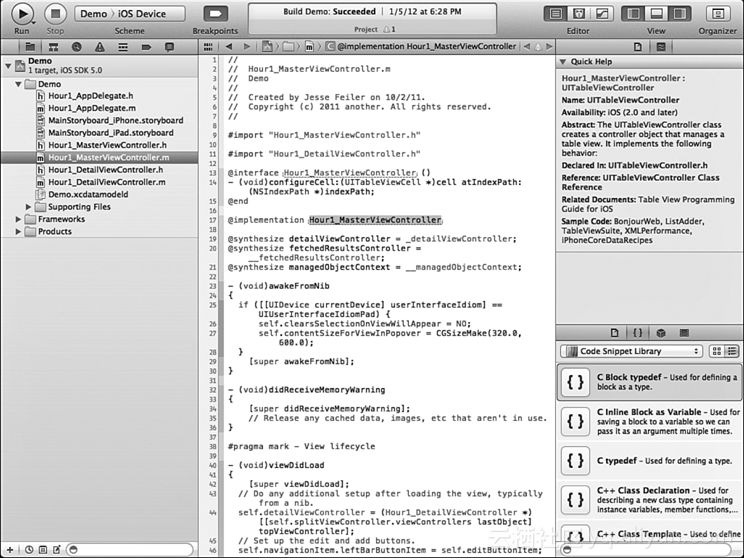The height and width of the screenshot is (560, 744).
Task: Click UITableViewController Class Reference link
Action: tap(641, 182)
